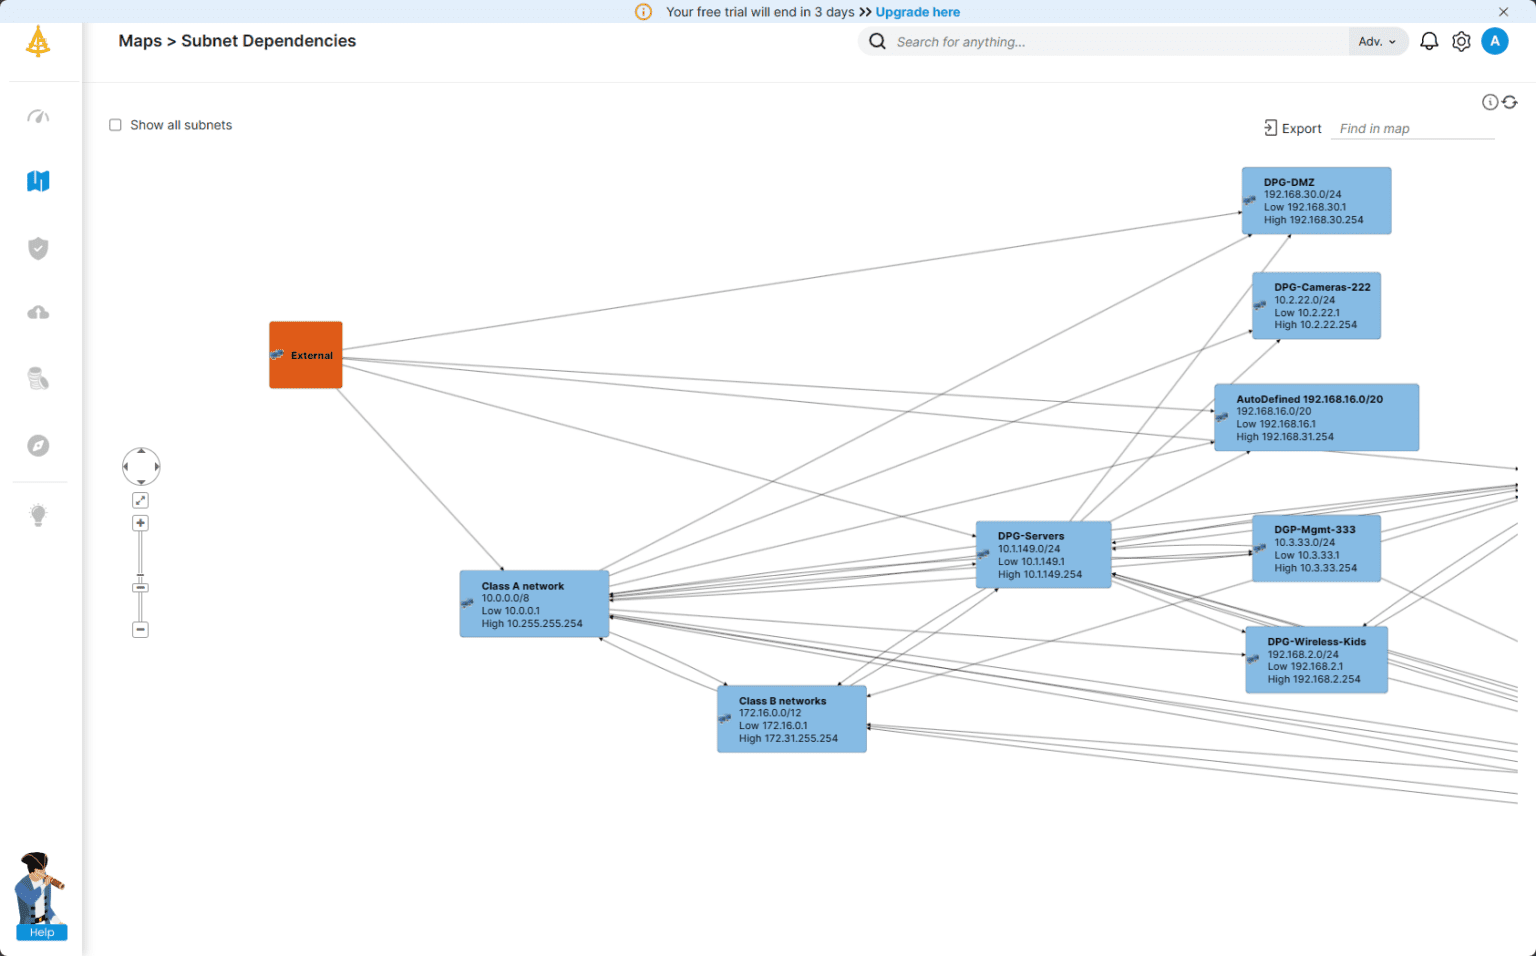Open the notifications bell
The height and width of the screenshot is (956, 1536).
click(1428, 41)
